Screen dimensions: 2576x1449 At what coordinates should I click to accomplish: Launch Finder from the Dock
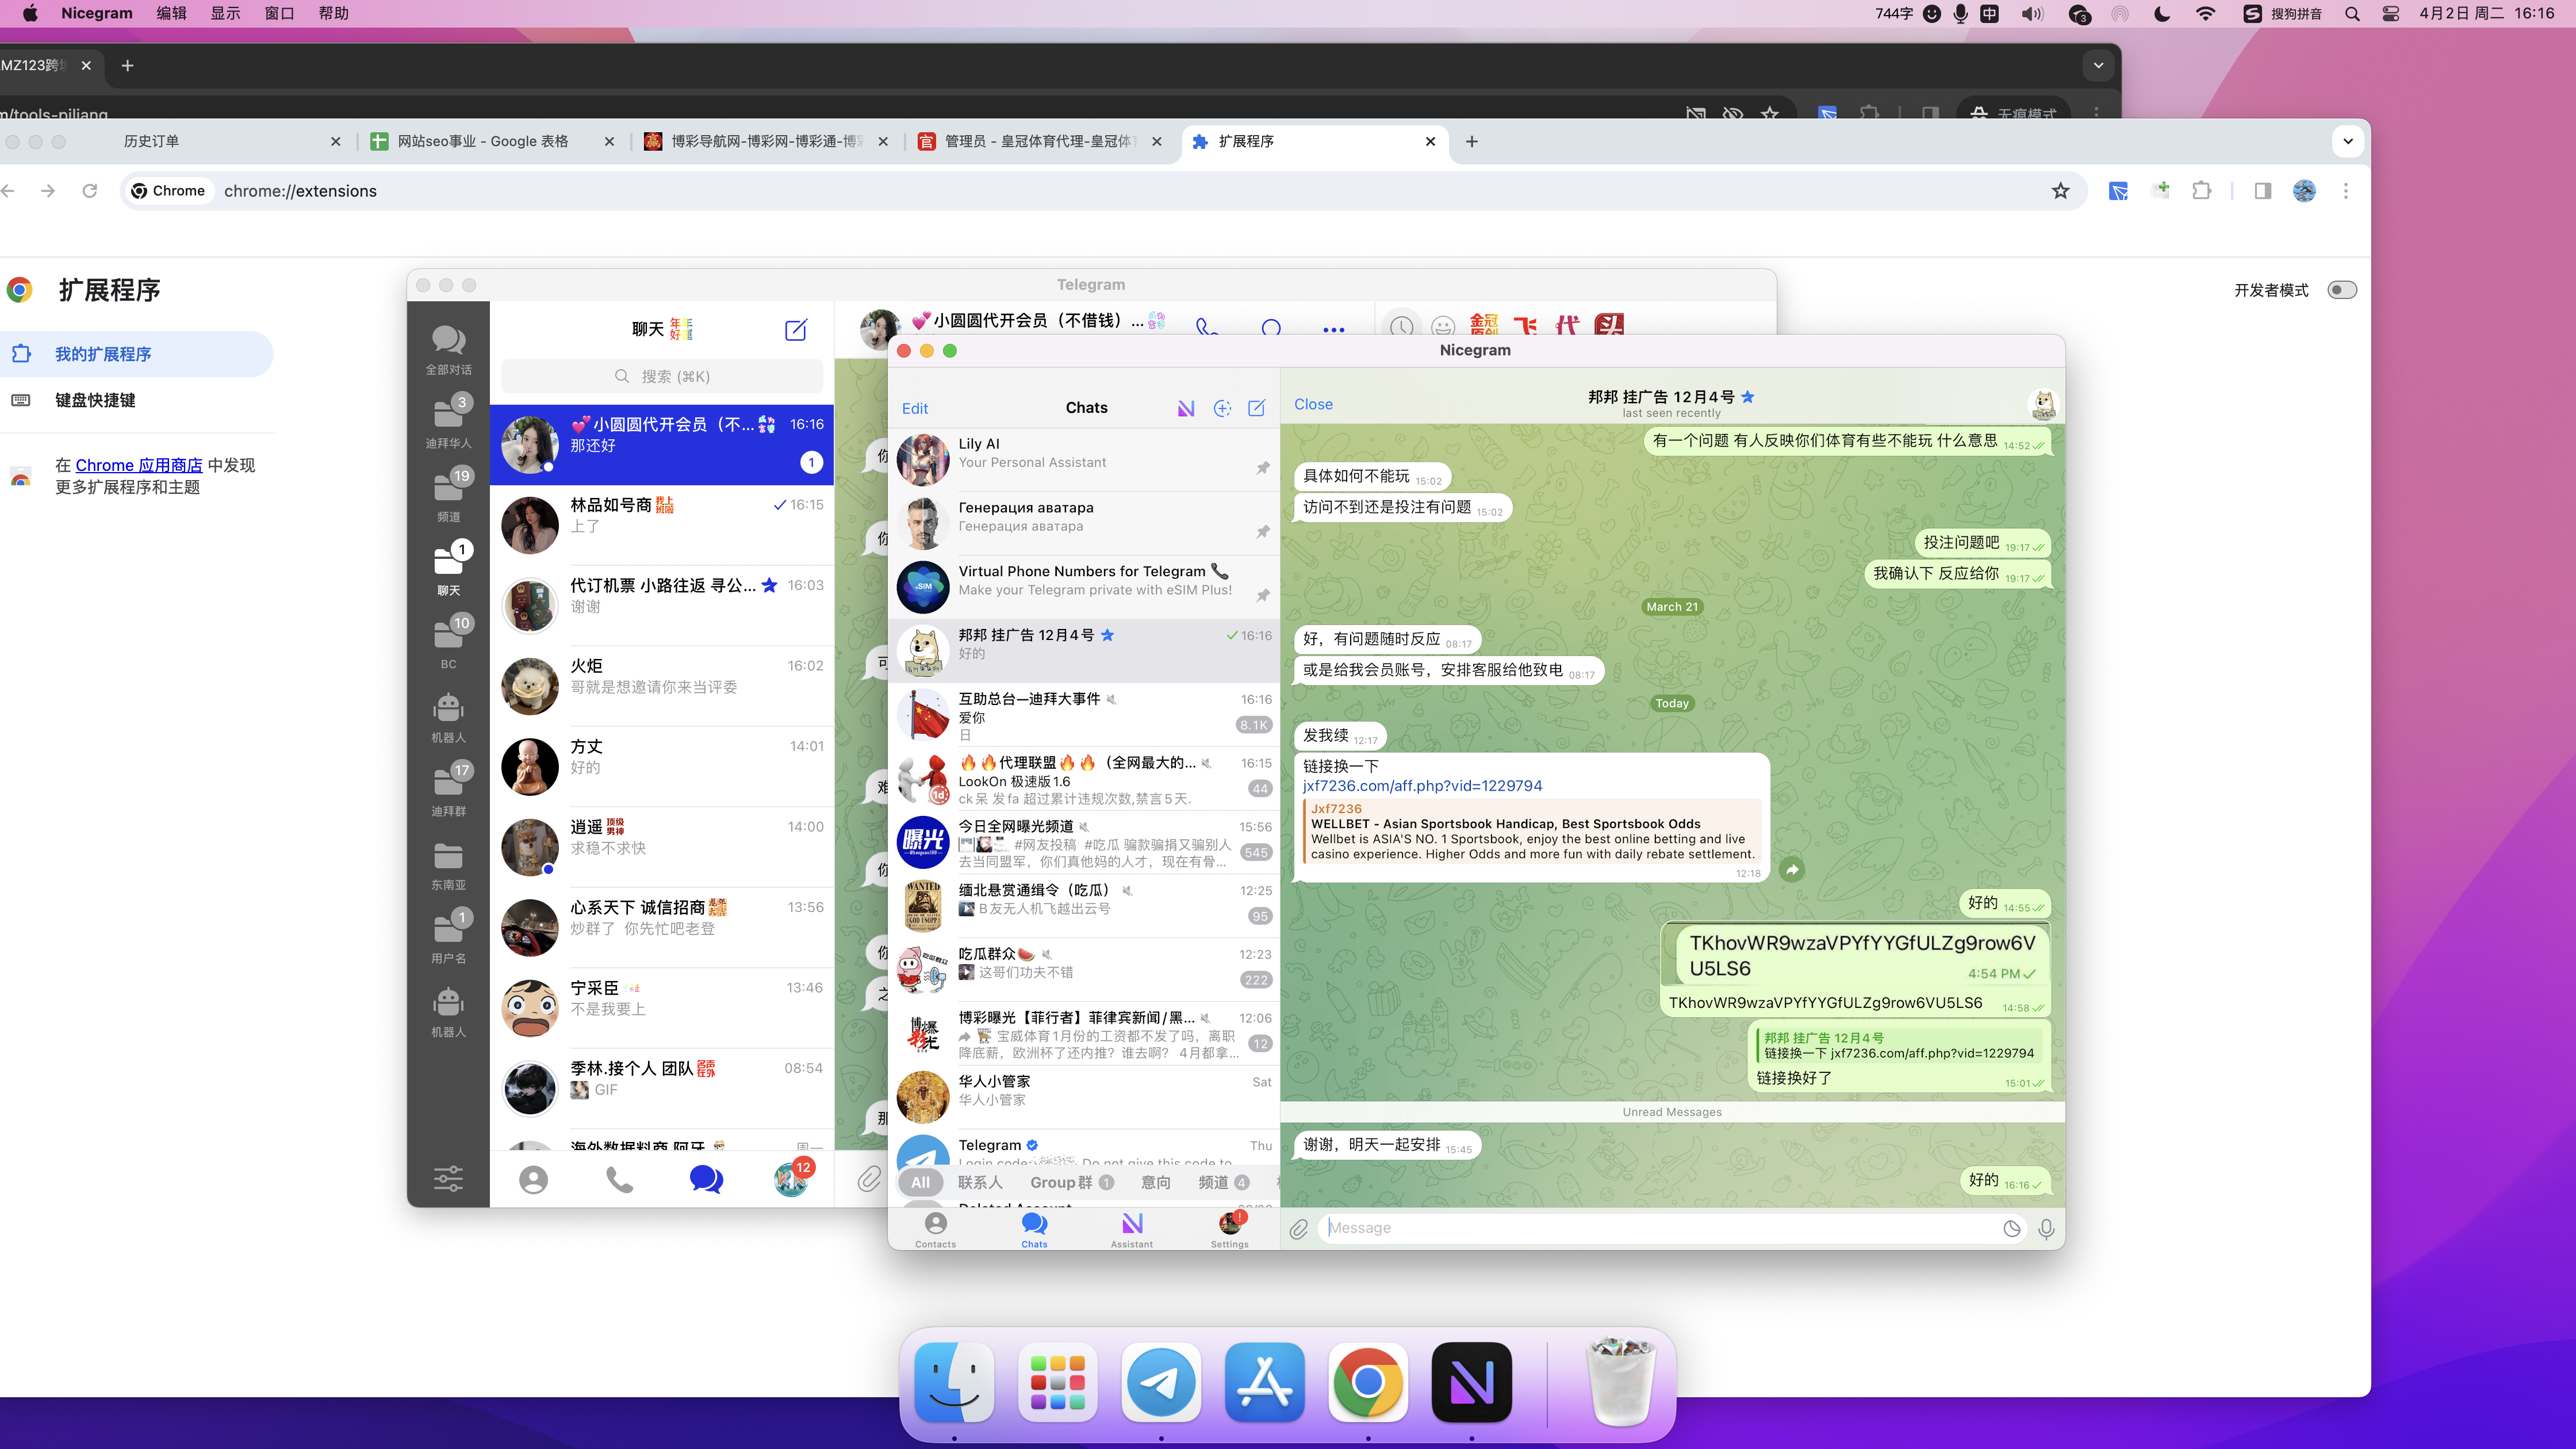click(x=954, y=1382)
